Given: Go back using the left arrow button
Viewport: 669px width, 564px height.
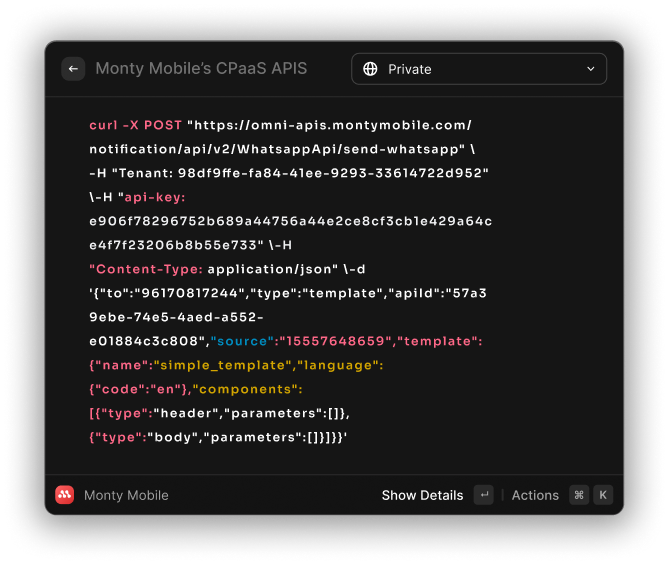Looking at the screenshot, I should pos(73,69).
